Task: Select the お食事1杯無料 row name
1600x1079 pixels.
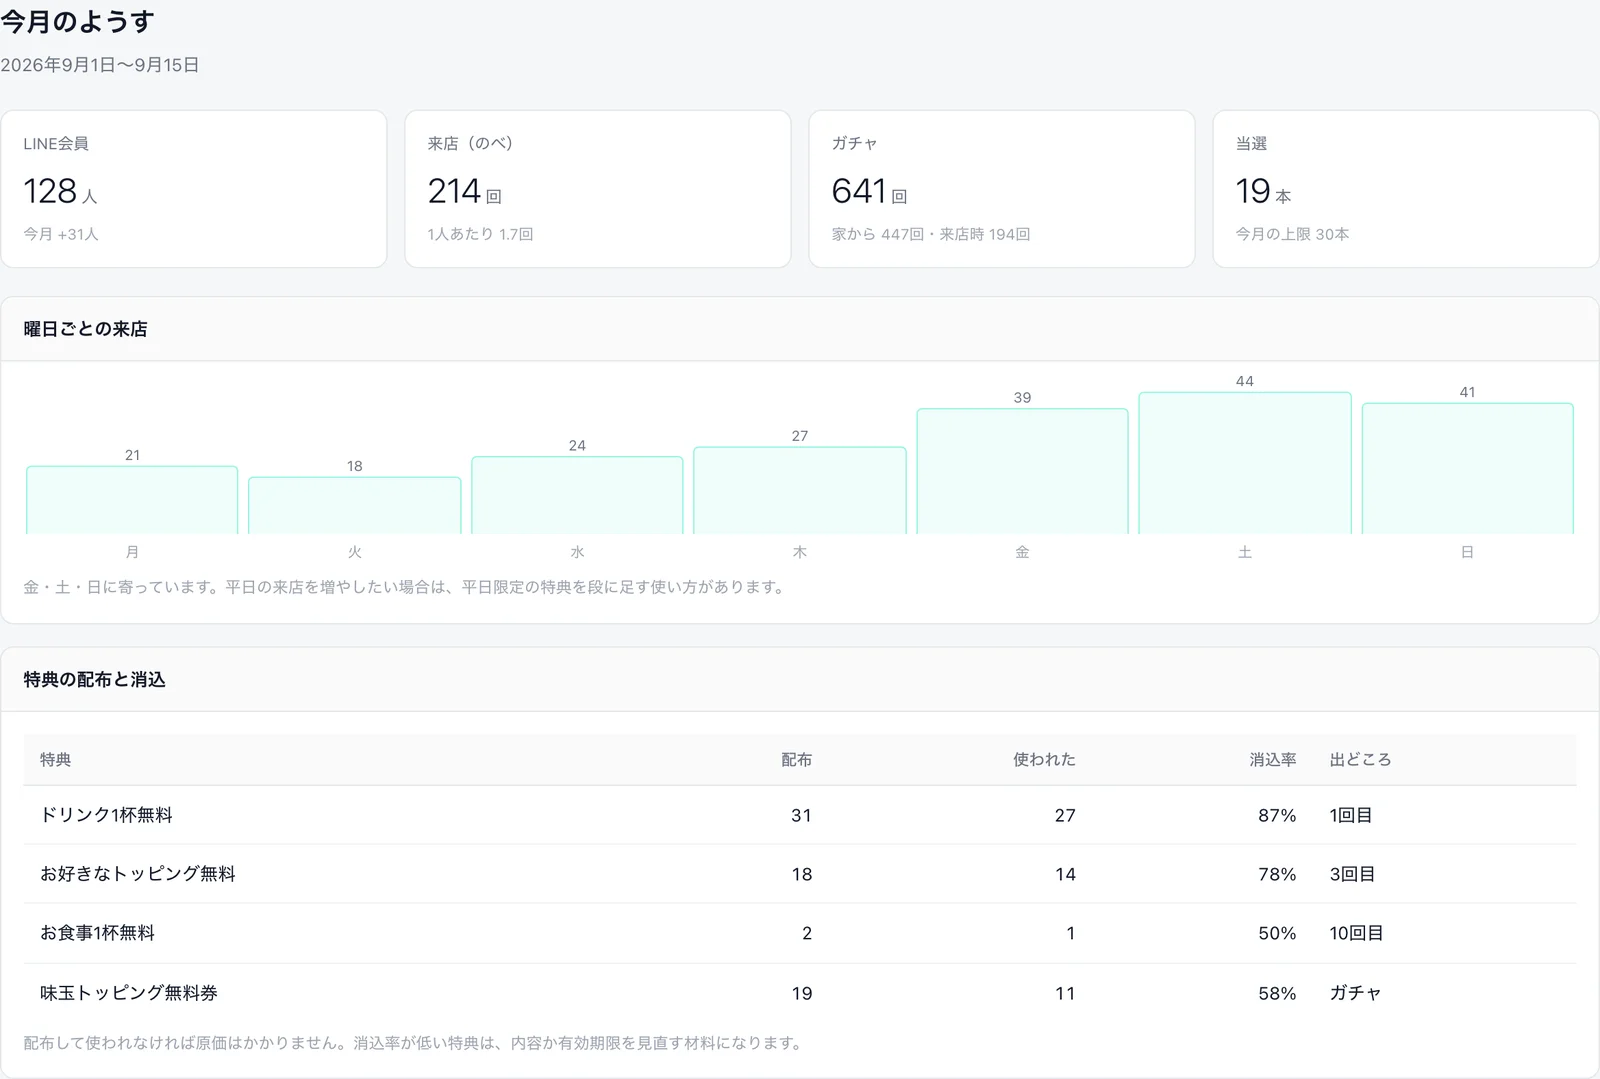Action: [x=97, y=933]
